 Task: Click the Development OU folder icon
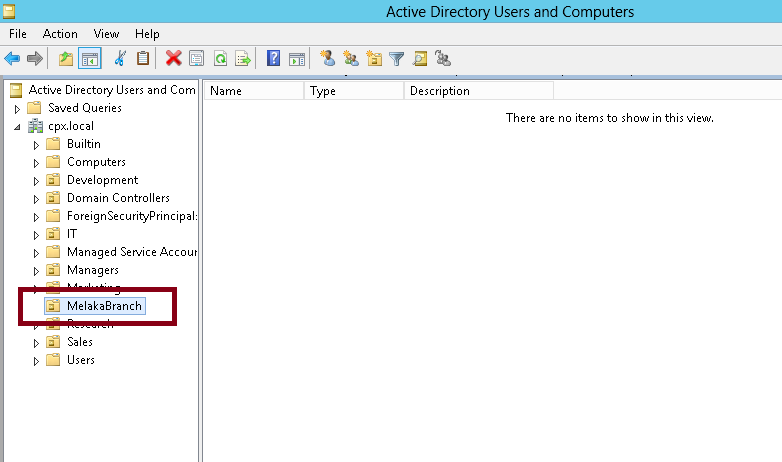pyautogui.click(x=53, y=180)
